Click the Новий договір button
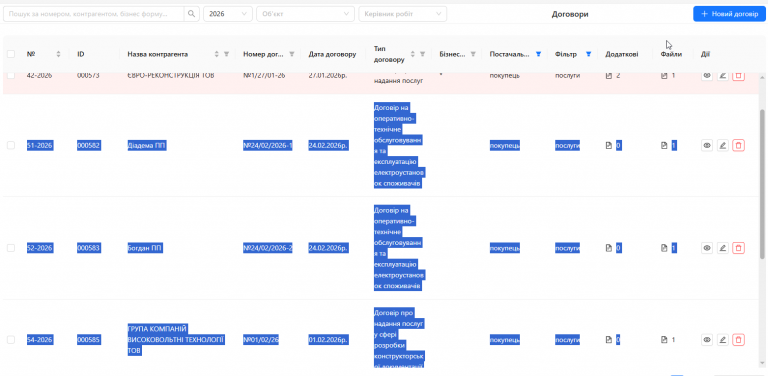 [x=729, y=14]
